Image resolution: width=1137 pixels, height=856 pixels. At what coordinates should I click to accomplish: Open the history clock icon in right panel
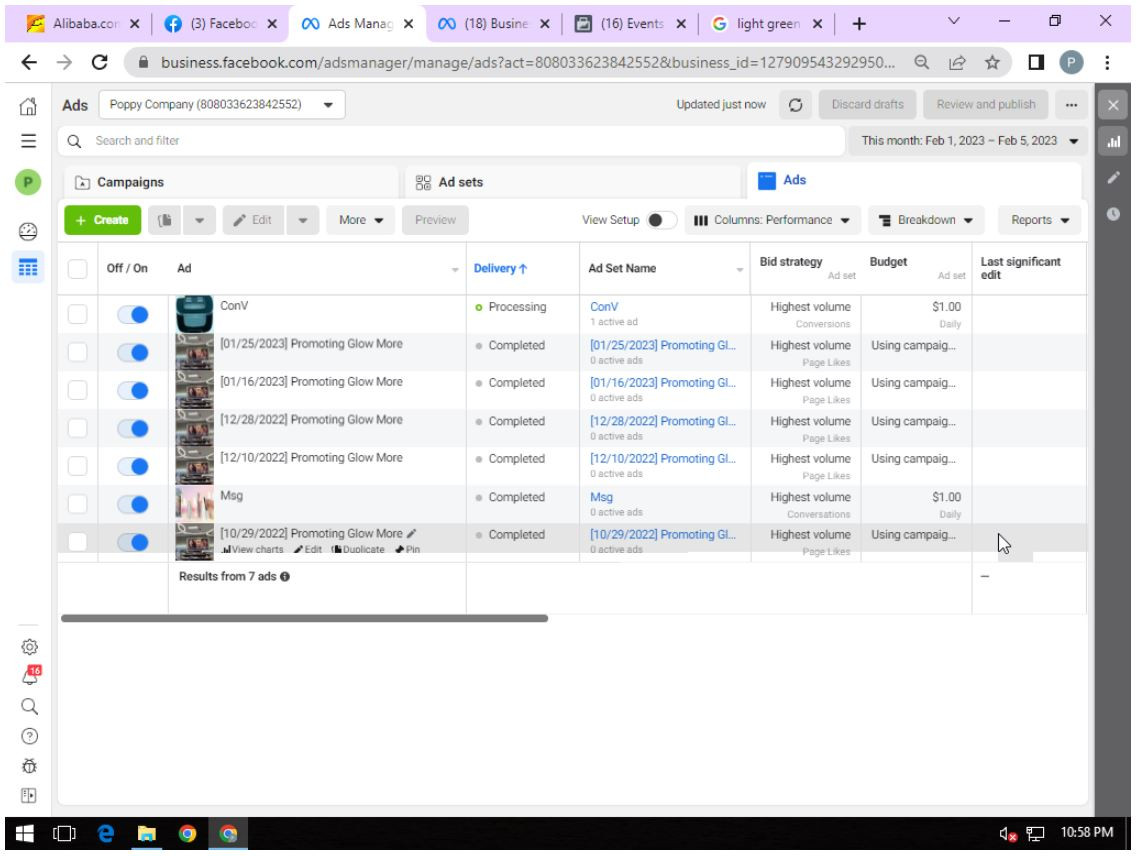pyautogui.click(x=1113, y=214)
